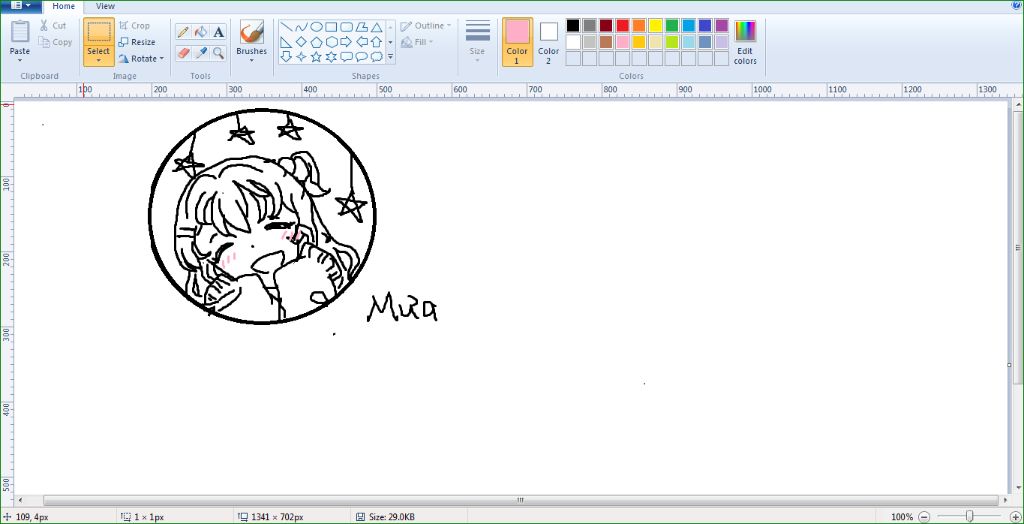The image size is (1024, 524).
Task: Click the horizontal scrollbar thumb
Action: (520, 500)
